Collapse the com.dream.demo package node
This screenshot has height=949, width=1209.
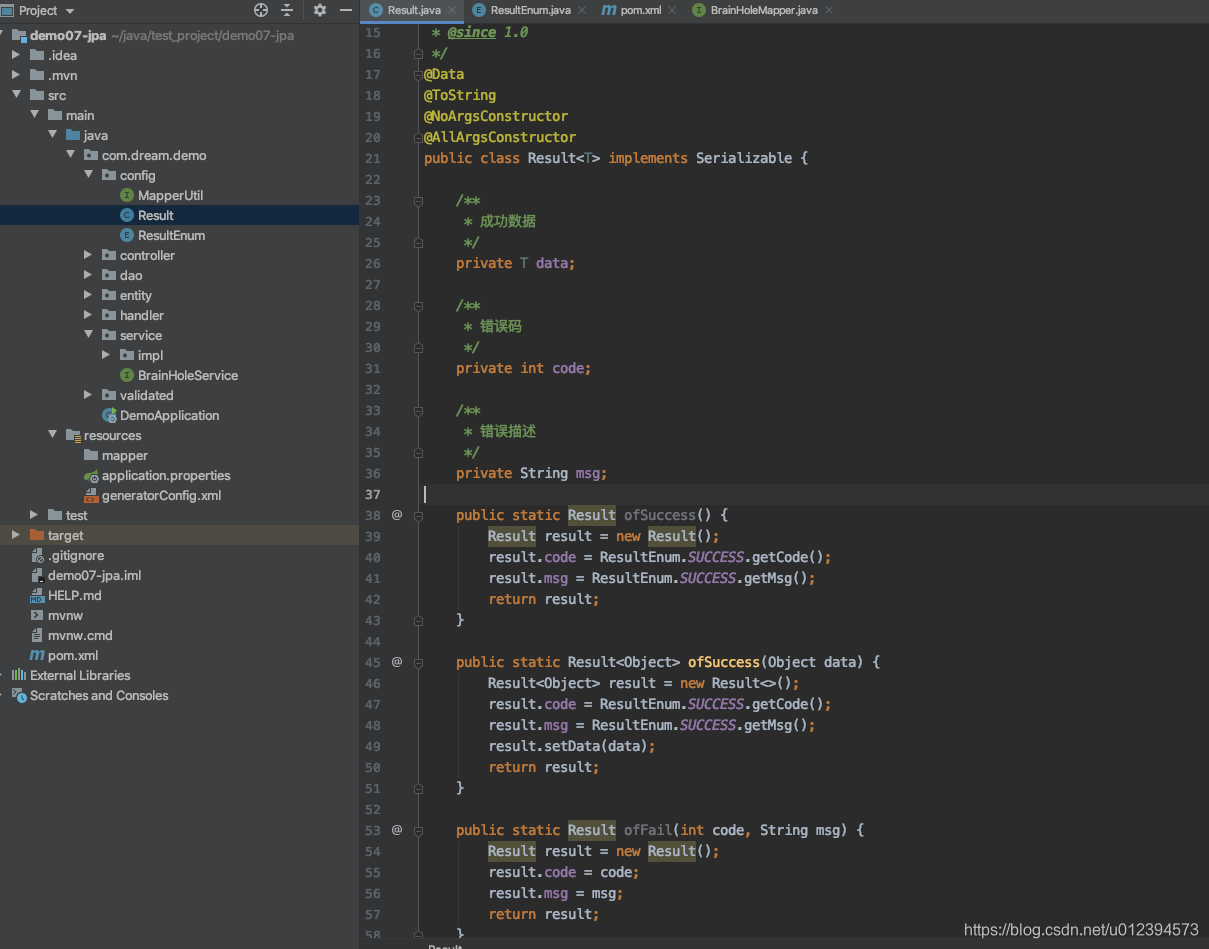click(x=70, y=155)
